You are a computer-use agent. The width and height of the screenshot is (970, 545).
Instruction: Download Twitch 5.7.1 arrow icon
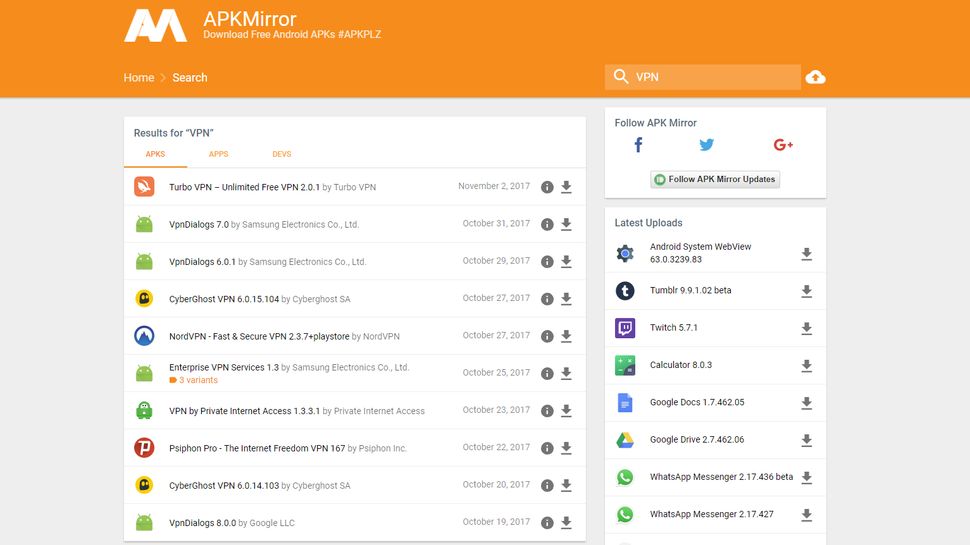tap(806, 328)
